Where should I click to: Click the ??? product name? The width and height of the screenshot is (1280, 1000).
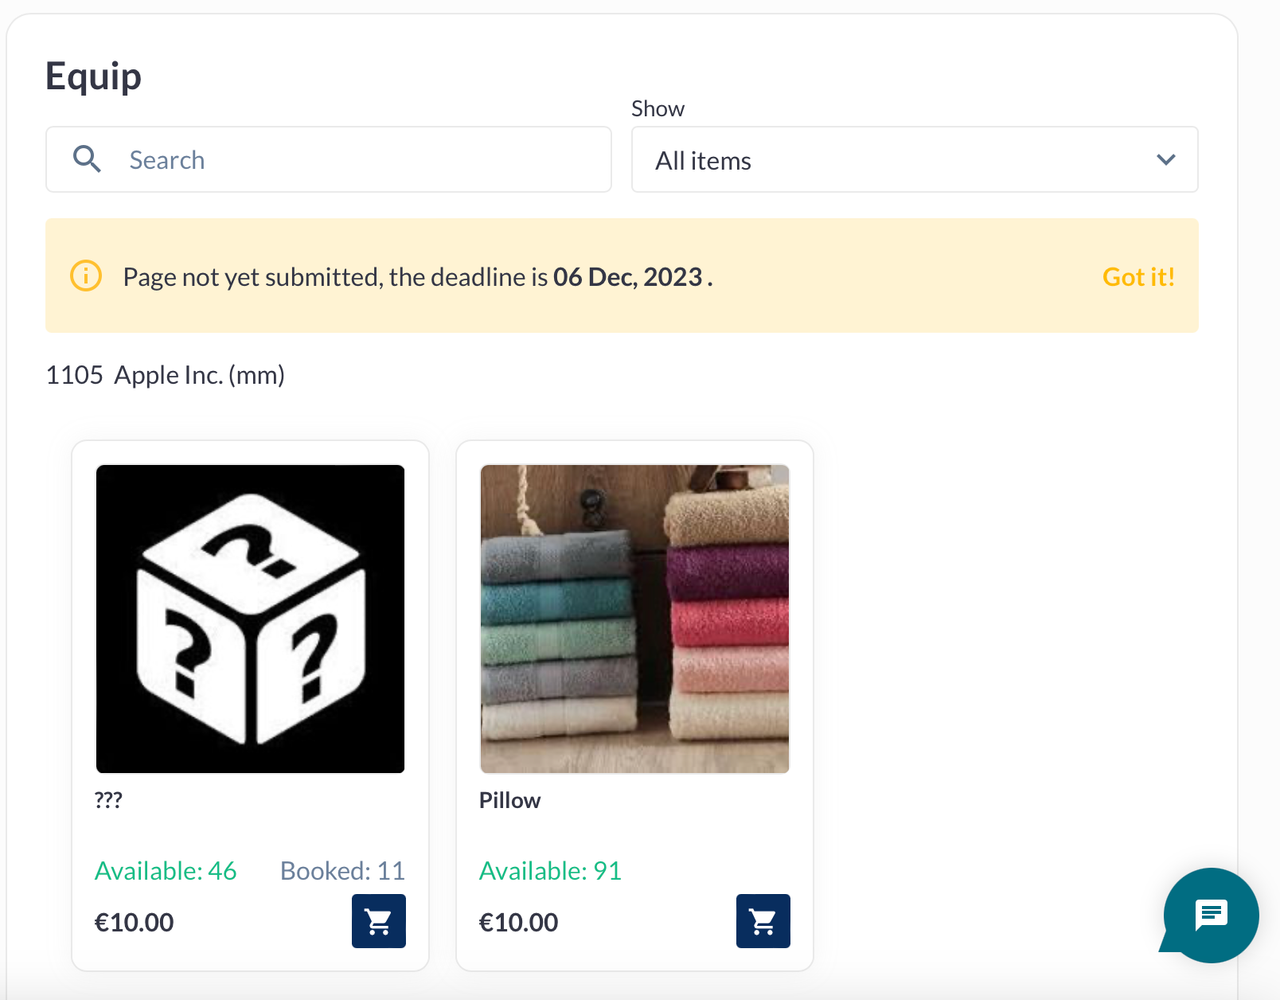[x=108, y=800]
